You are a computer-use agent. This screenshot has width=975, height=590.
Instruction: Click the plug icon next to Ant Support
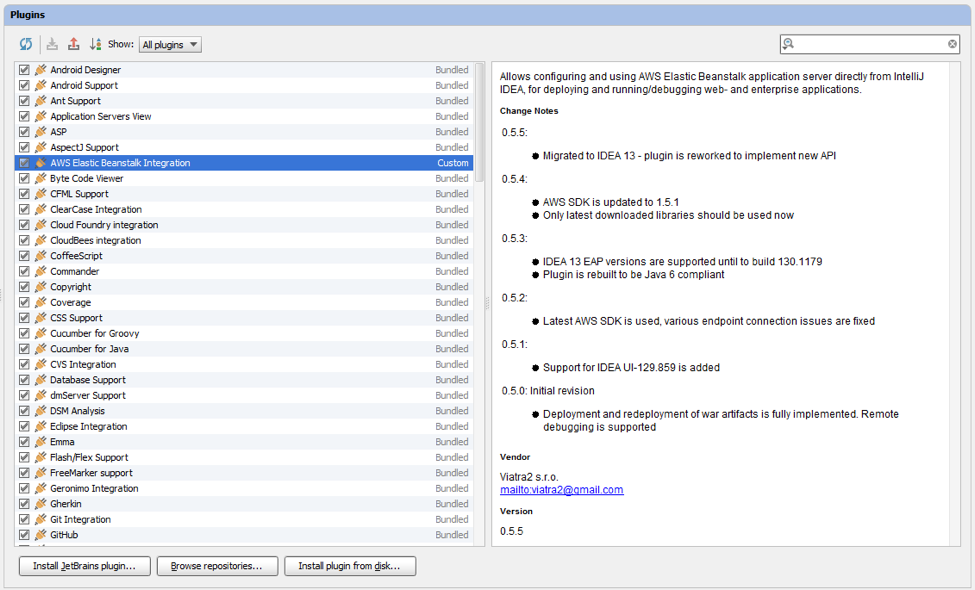(40, 101)
